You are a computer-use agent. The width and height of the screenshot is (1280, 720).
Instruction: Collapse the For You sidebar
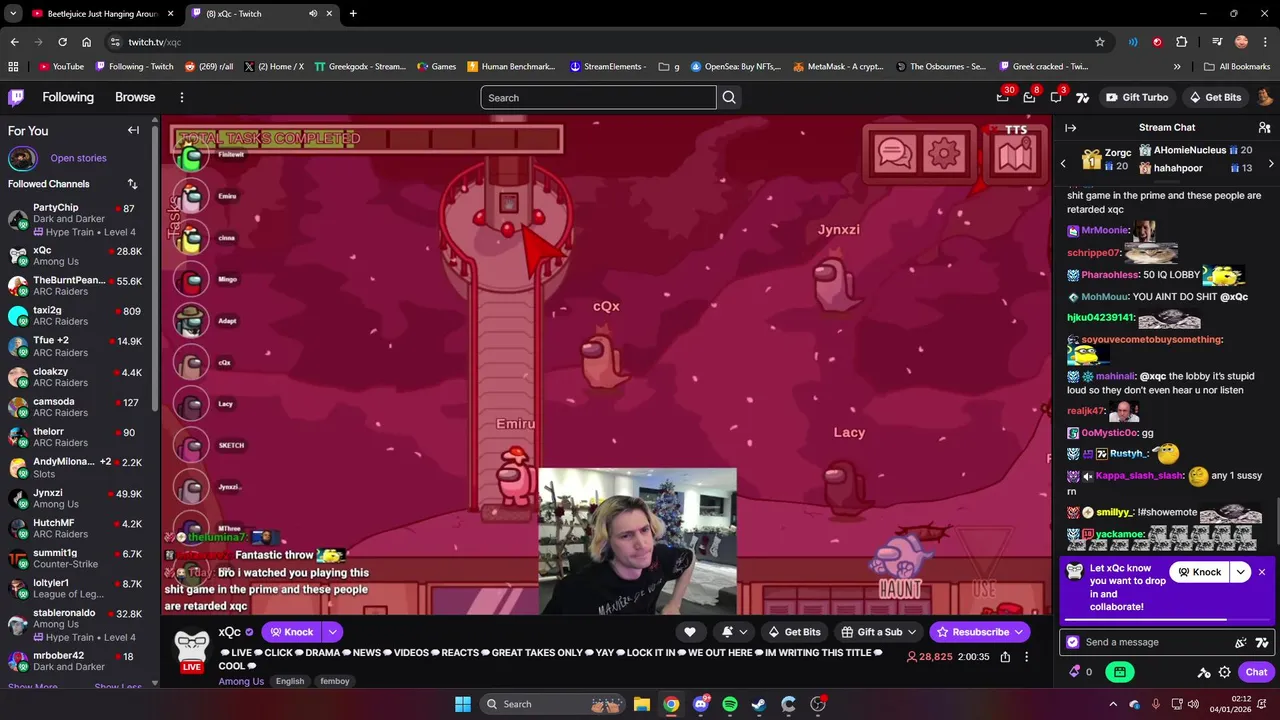(x=133, y=130)
